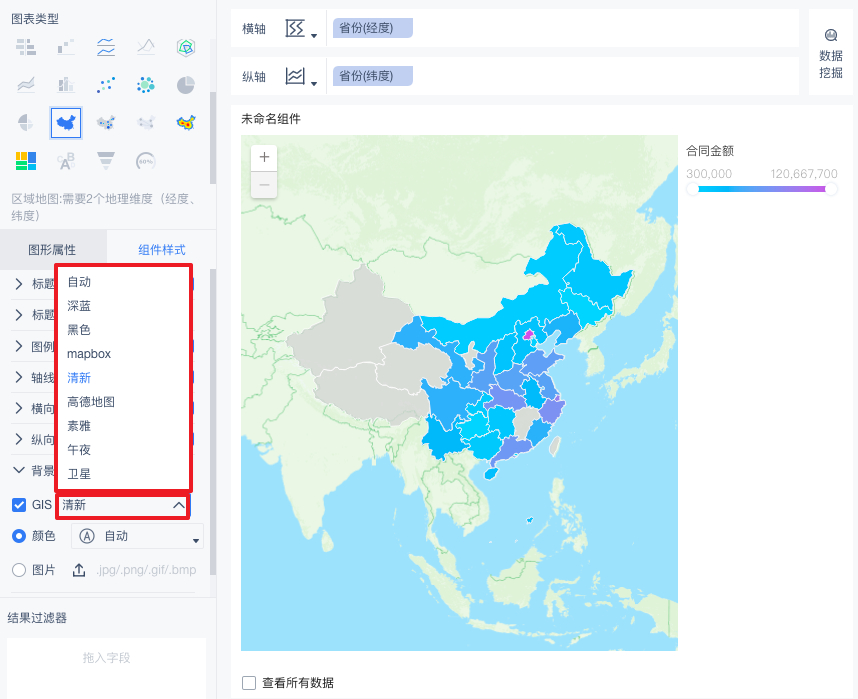Click the 省份(经度) field pill

pyautogui.click(x=373, y=28)
